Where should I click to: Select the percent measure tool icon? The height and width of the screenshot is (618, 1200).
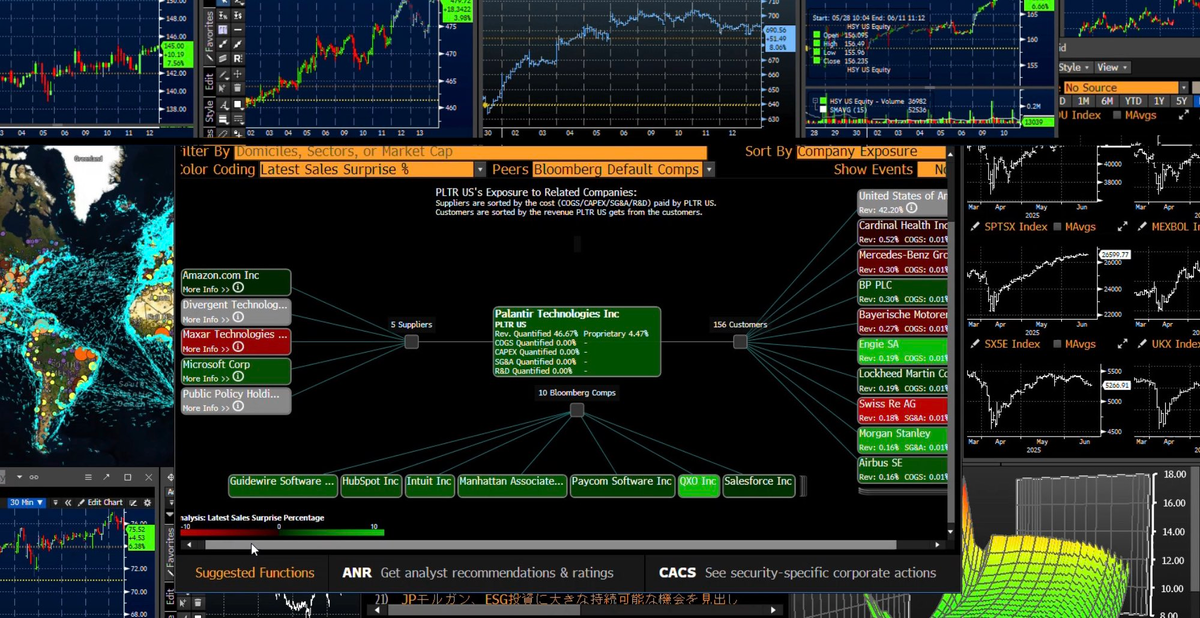(223, 16)
